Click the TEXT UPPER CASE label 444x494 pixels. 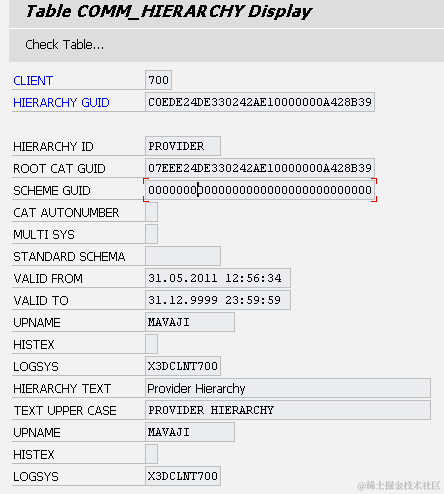65,411
